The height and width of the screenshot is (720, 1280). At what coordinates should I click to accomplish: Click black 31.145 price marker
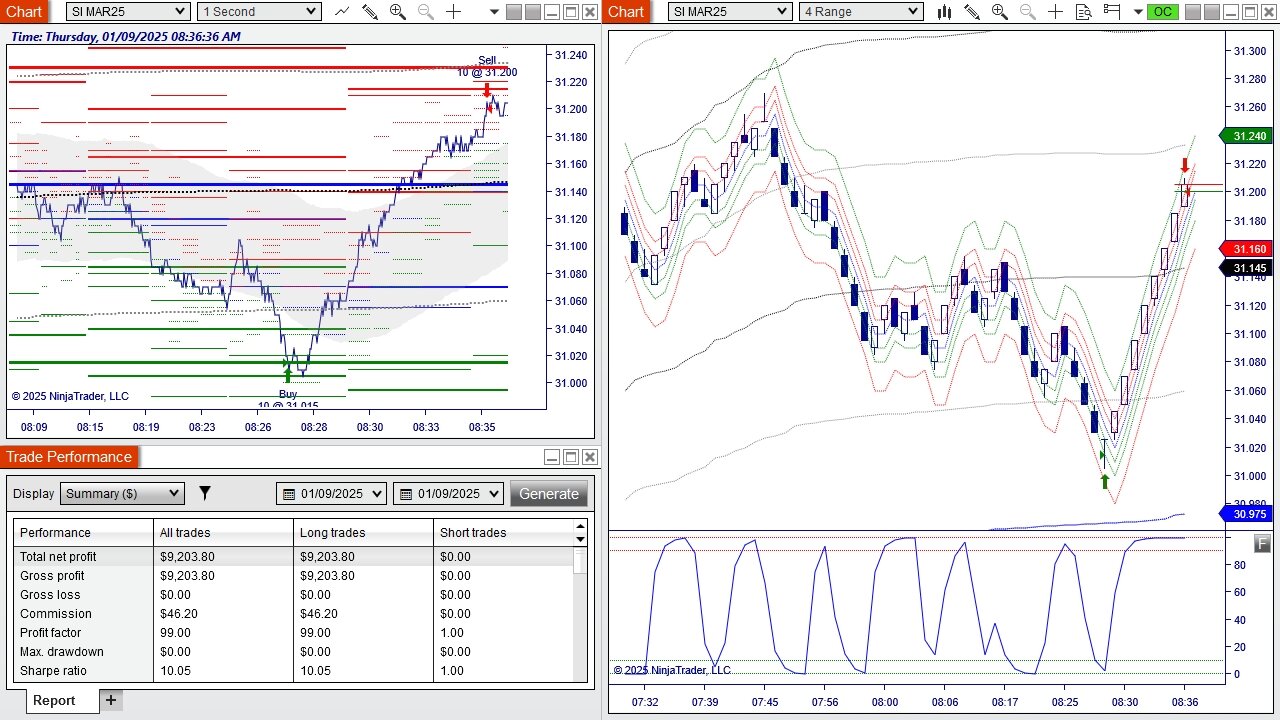click(1246, 268)
